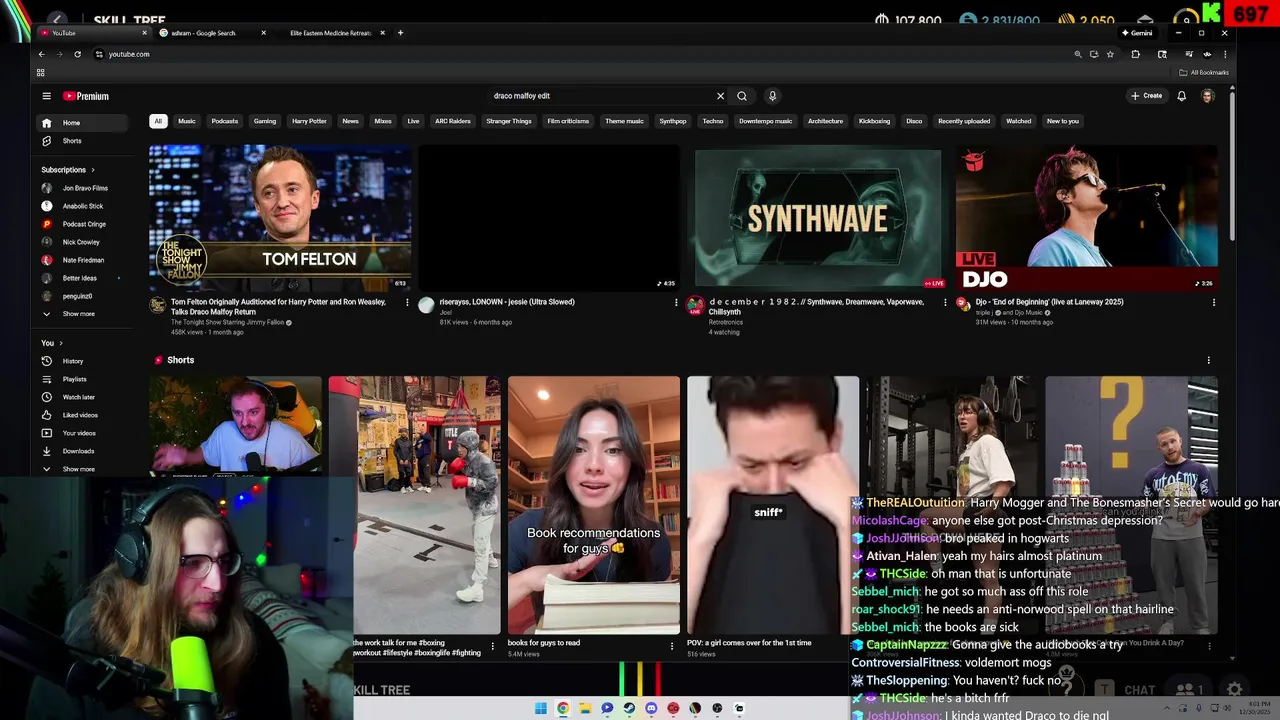Select the Kickboxing filter chip
The width and height of the screenshot is (1280, 720).
pyautogui.click(x=874, y=121)
